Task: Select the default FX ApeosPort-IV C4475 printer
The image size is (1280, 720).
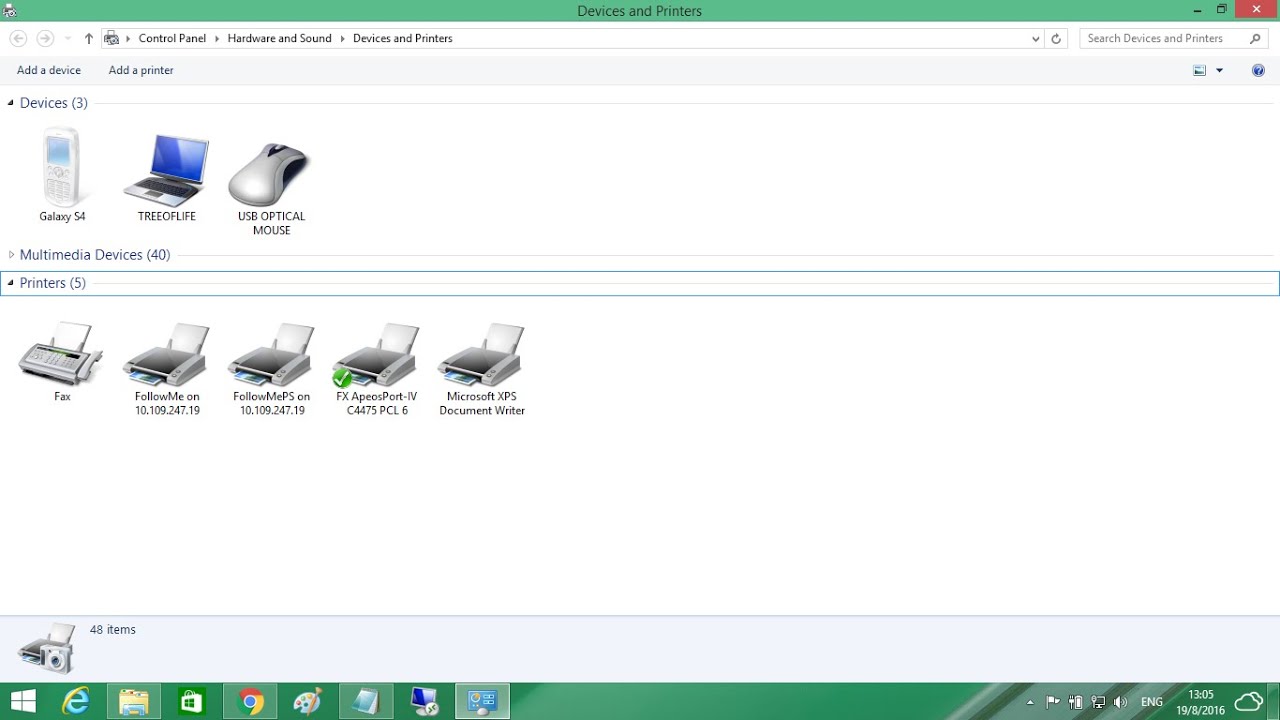Action: [x=377, y=369]
